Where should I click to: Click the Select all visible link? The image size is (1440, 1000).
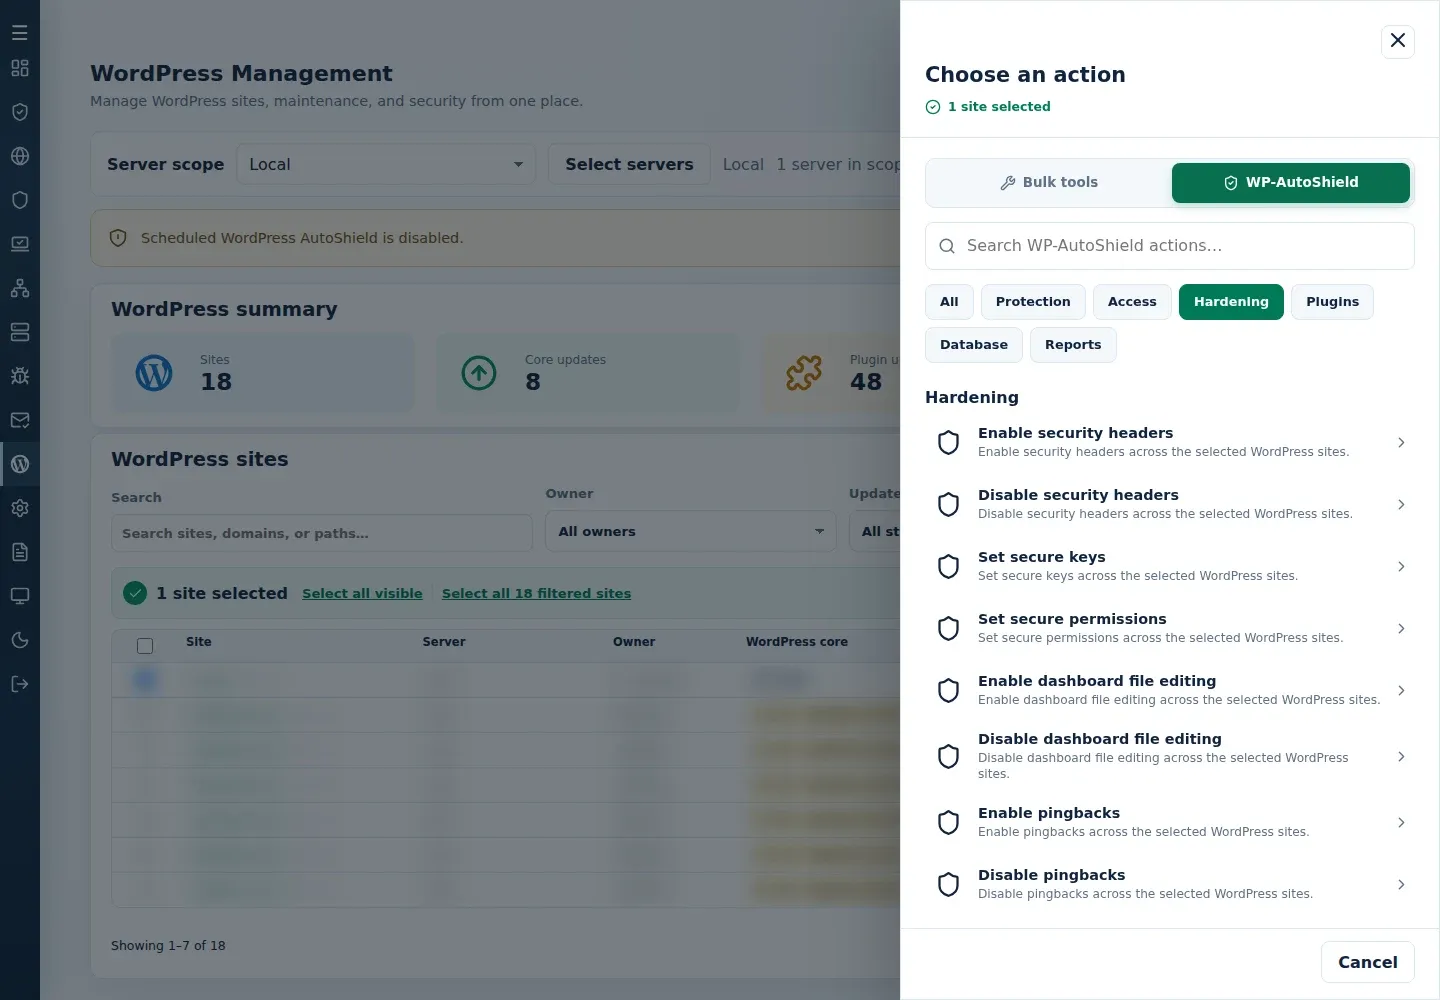(362, 593)
